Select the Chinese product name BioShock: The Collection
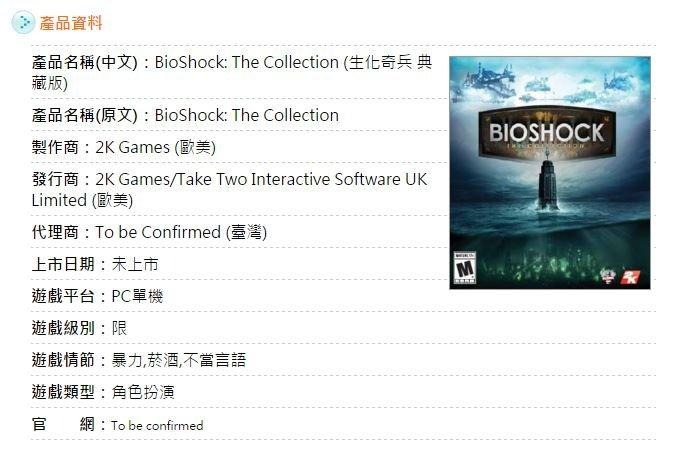Image resolution: width=677 pixels, height=461 pixels. point(247,62)
